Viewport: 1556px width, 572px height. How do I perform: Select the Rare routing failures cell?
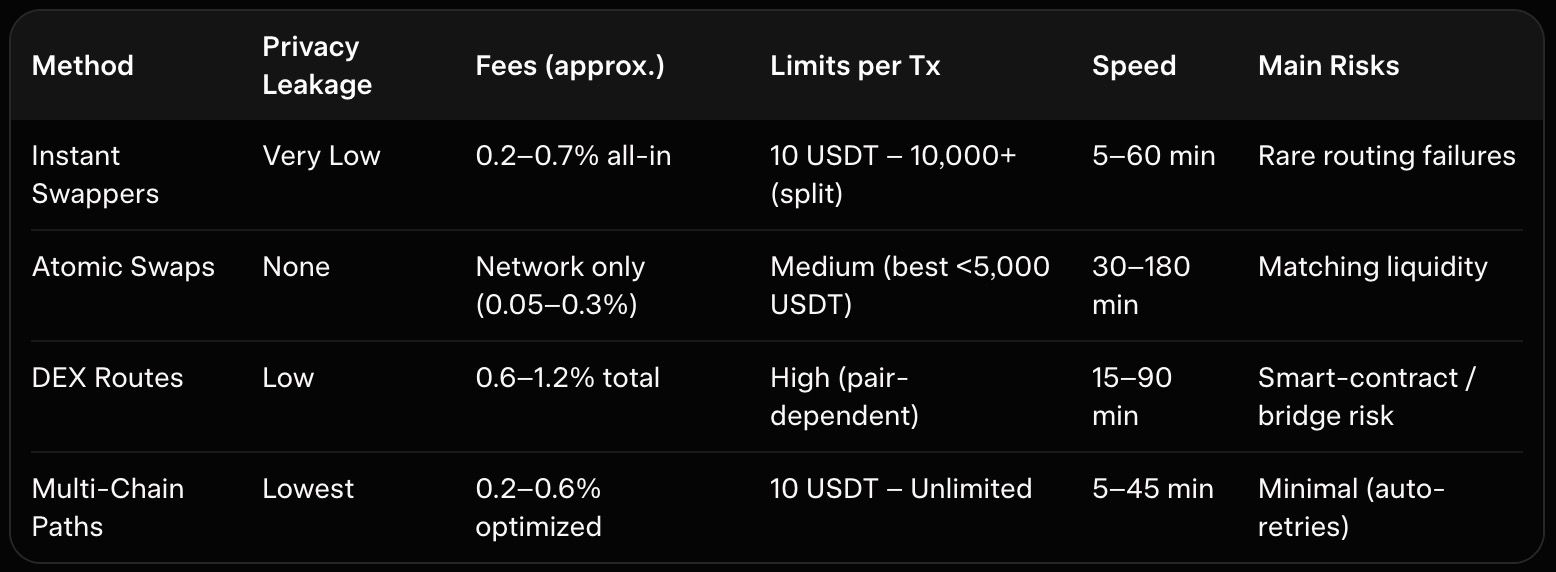coord(1386,156)
